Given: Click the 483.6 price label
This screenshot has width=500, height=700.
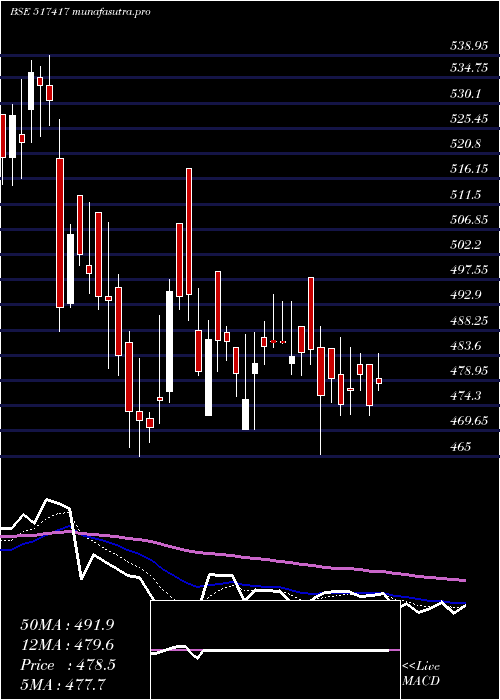Looking at the screenshot, I should tap(465, 346).
